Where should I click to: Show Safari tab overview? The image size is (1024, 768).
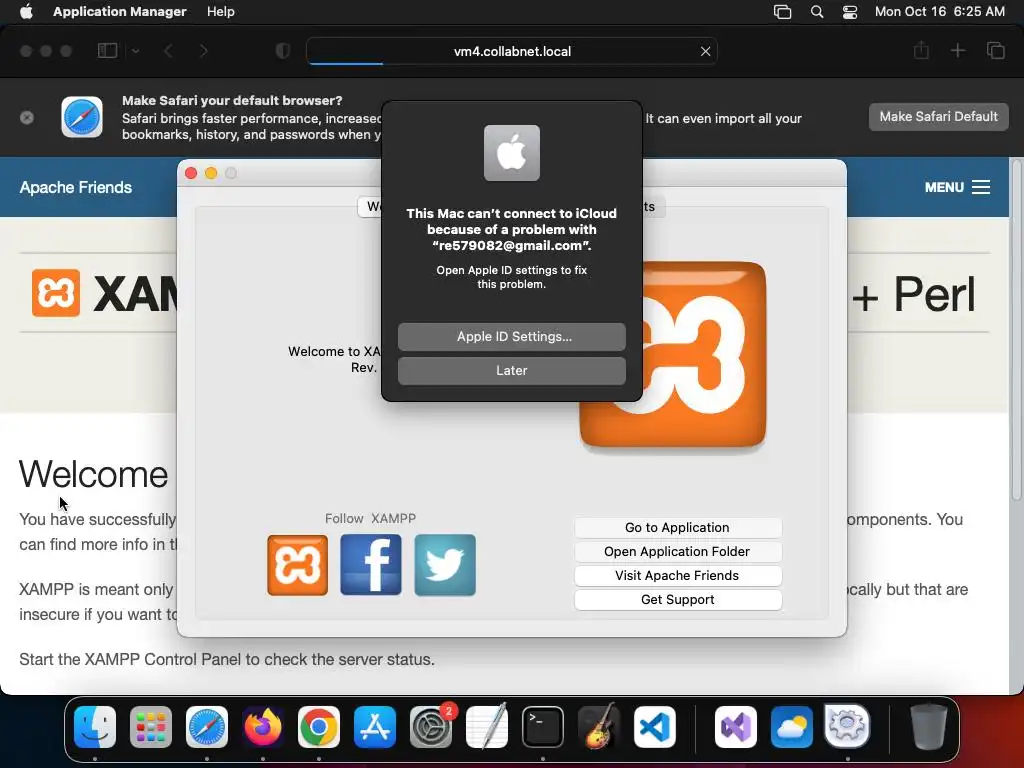pyautogui.click(x=995, y=50)
